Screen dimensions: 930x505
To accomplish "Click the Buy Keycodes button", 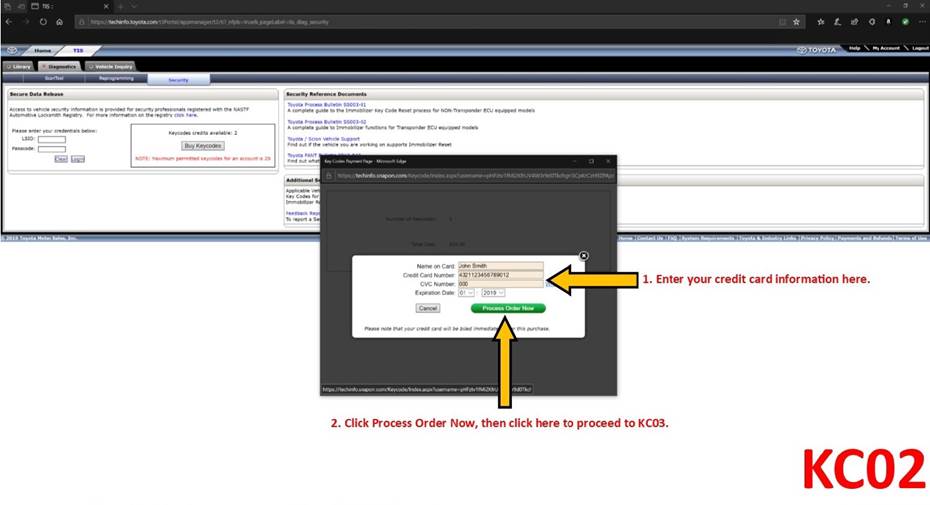I will pyautogui.click(x=203, y=145).
